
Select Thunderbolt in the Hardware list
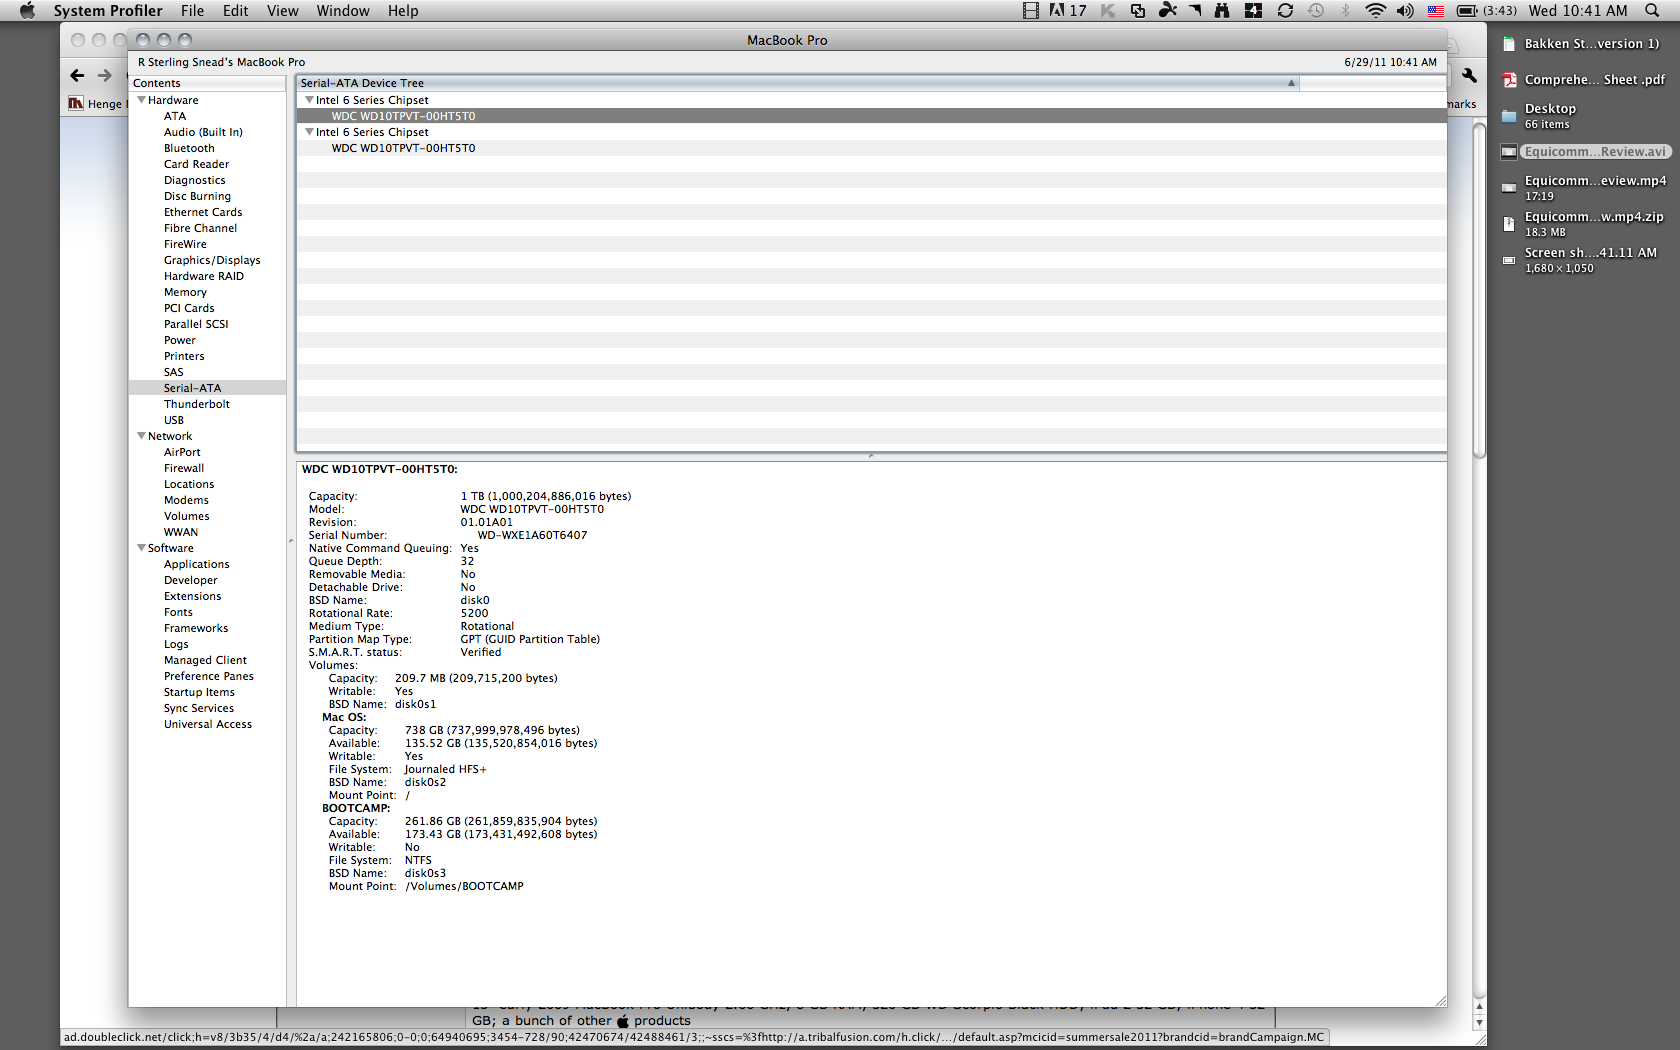[197, 404]
